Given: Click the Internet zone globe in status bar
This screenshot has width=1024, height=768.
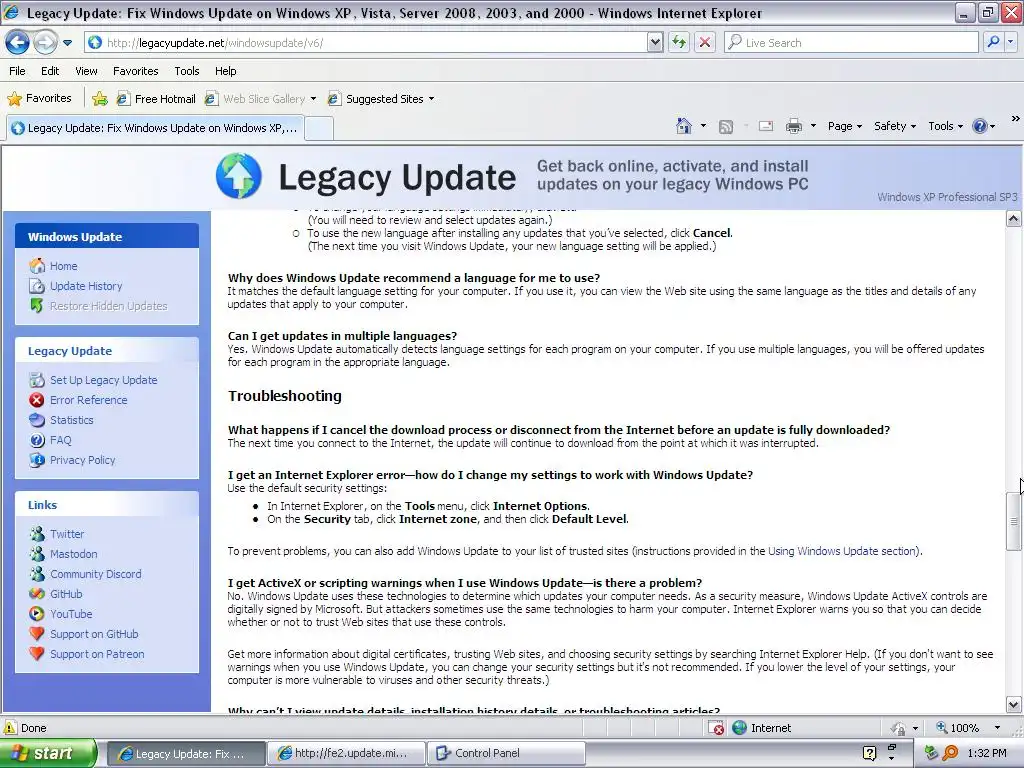Looking at the screenshot, I should click(739, 728).
